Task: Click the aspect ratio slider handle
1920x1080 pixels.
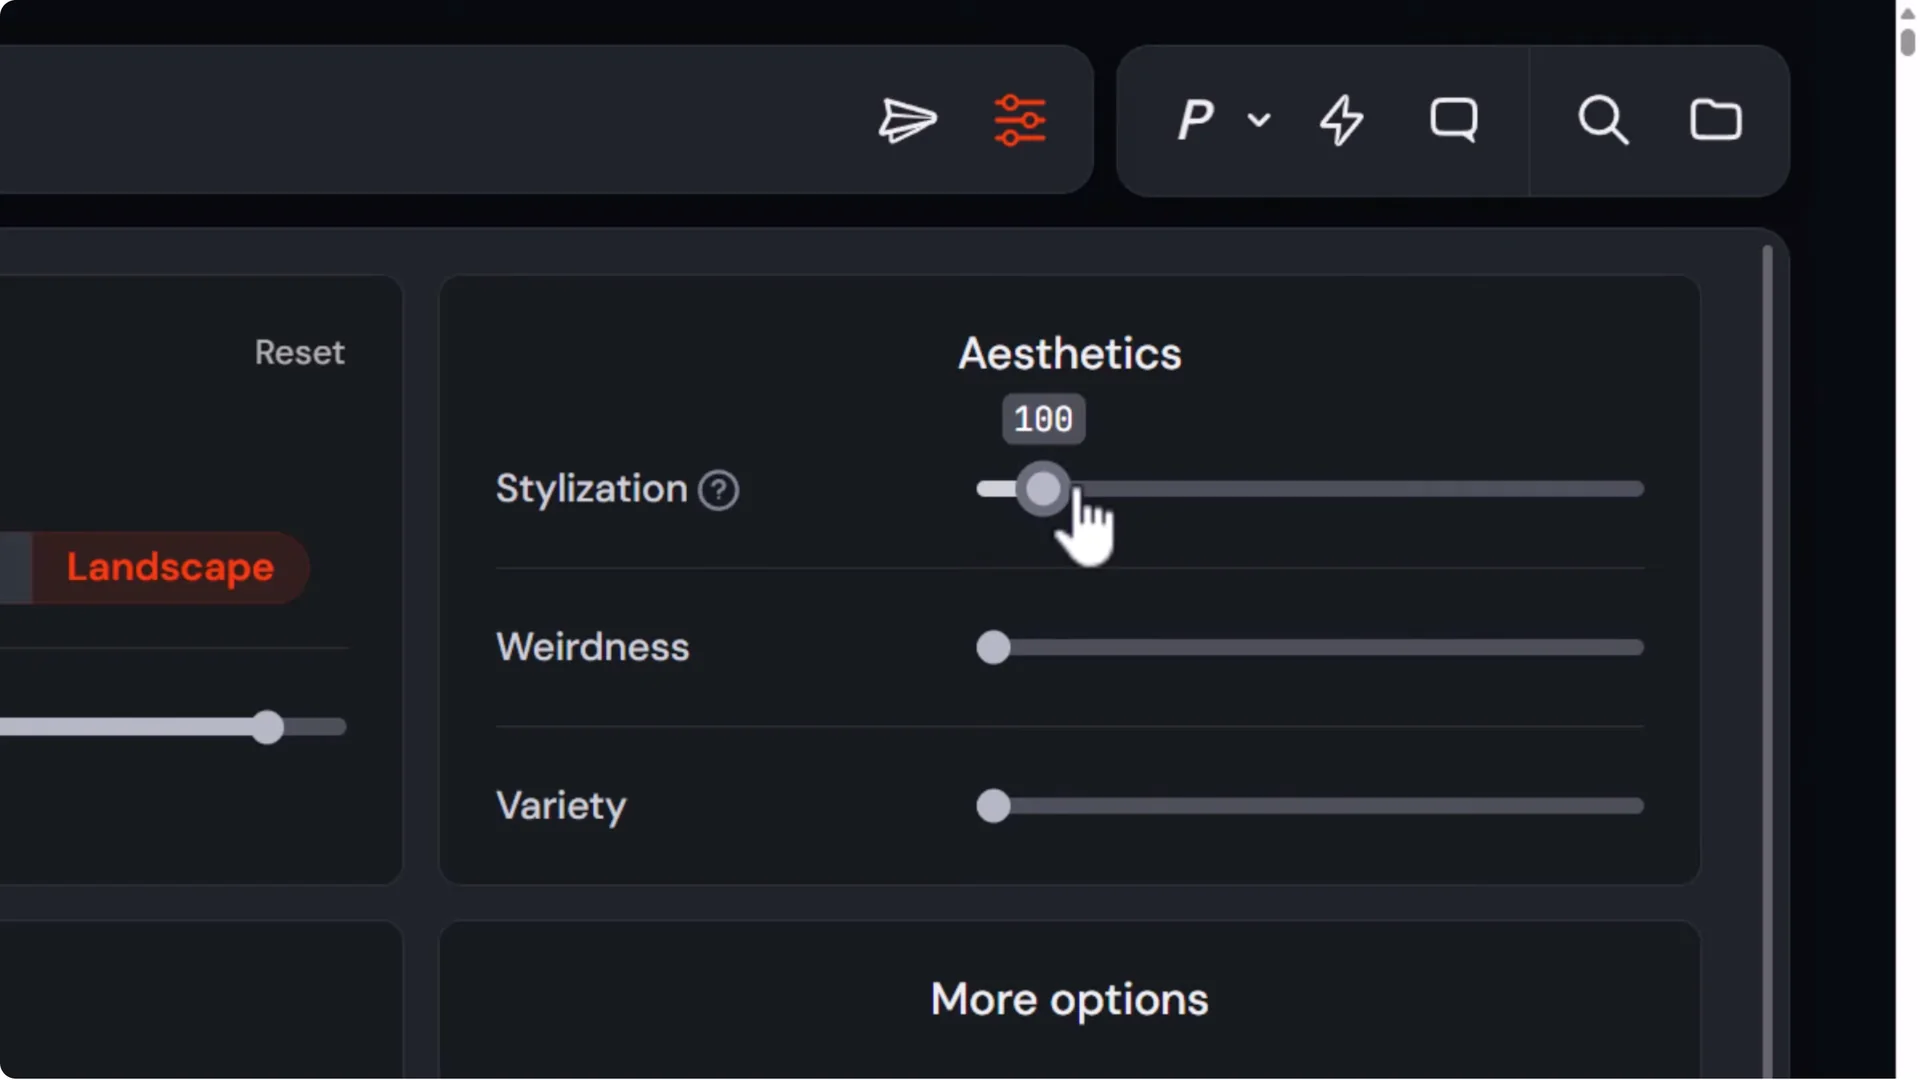Action: tap(267, 727)
